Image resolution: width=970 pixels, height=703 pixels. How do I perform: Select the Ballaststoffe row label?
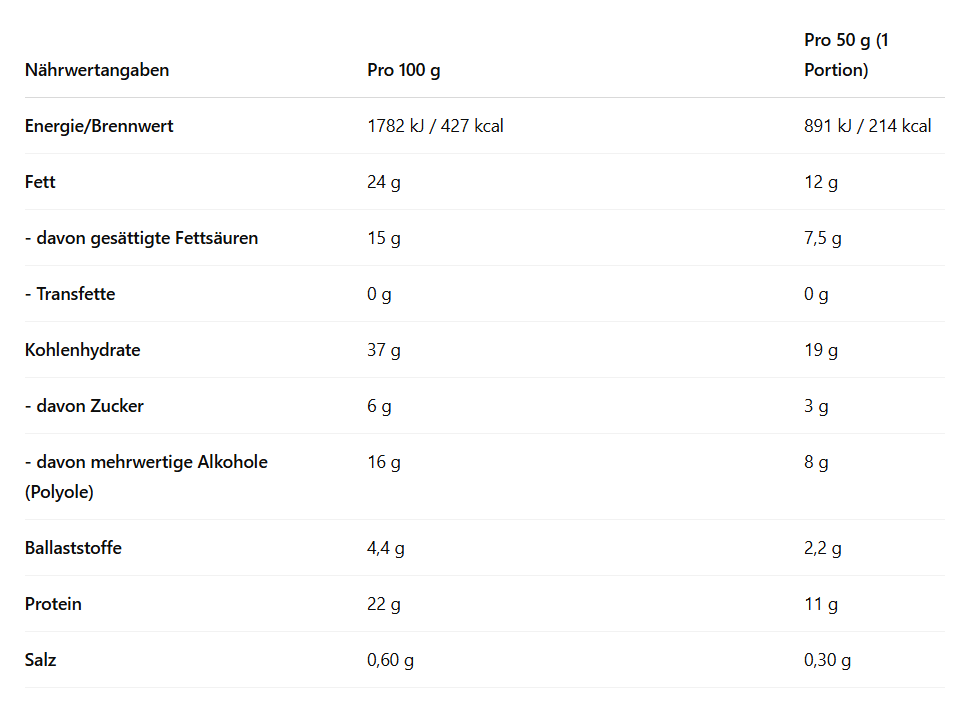coord(73,548)
